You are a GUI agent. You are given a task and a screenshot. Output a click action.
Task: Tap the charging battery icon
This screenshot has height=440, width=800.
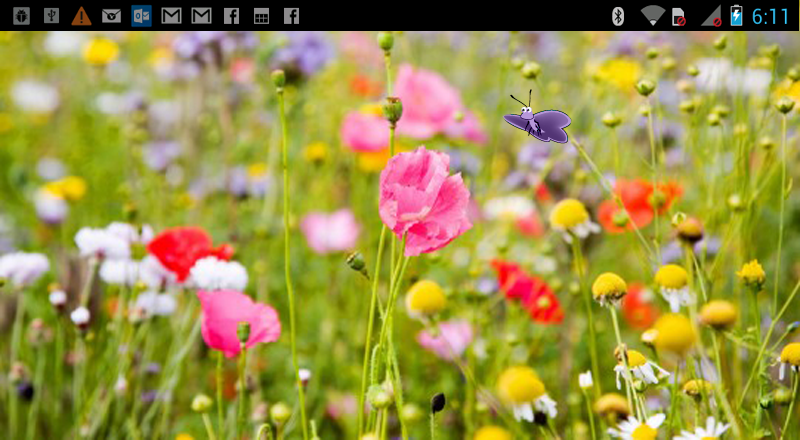(x=736, y=15)
